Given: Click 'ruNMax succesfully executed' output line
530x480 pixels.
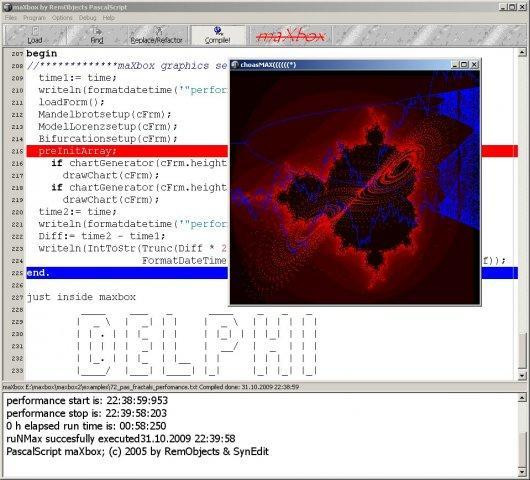Looking at the screenshot, I should (121, 439).
